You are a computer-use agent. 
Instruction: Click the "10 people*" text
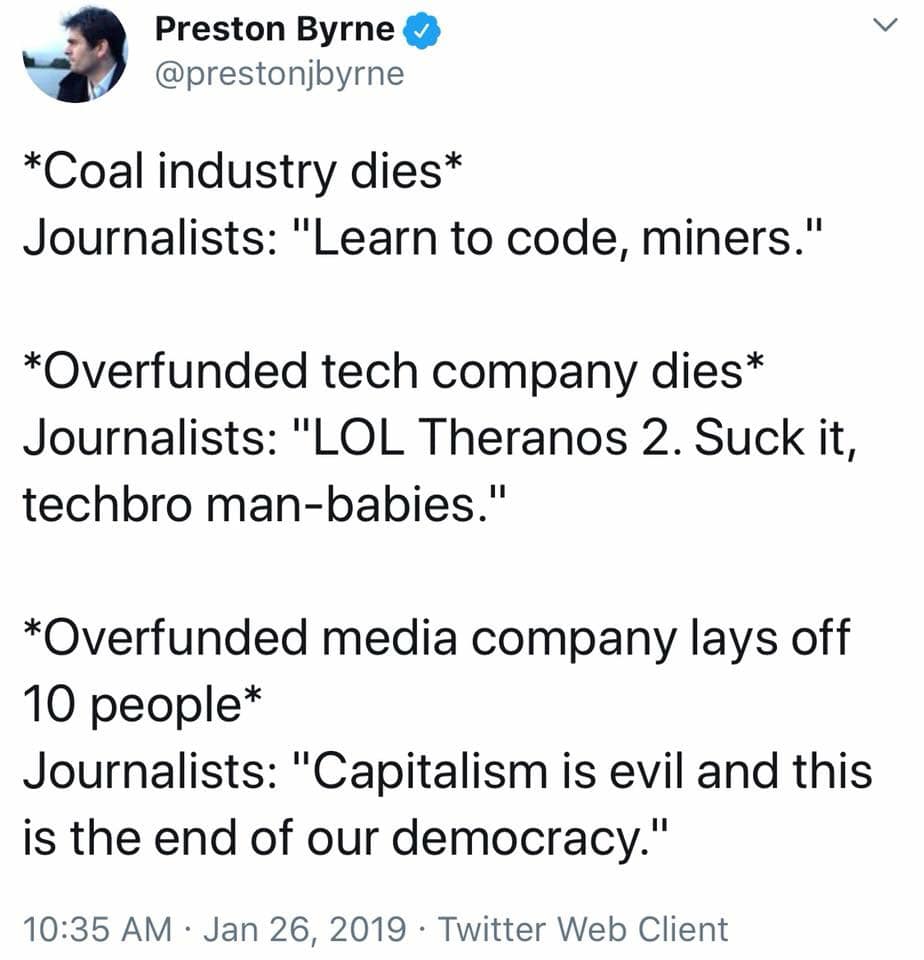[143, 706]
